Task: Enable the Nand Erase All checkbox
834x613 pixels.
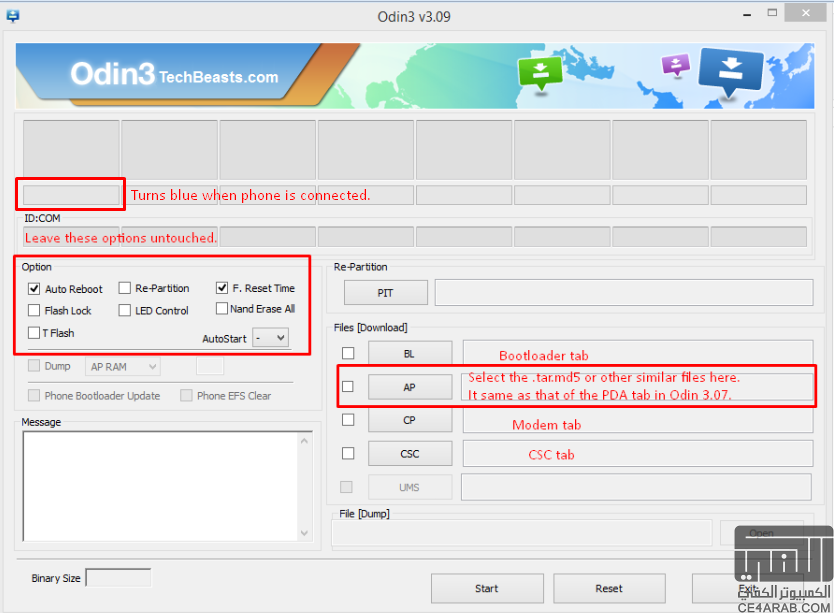Action: [222, 309]
